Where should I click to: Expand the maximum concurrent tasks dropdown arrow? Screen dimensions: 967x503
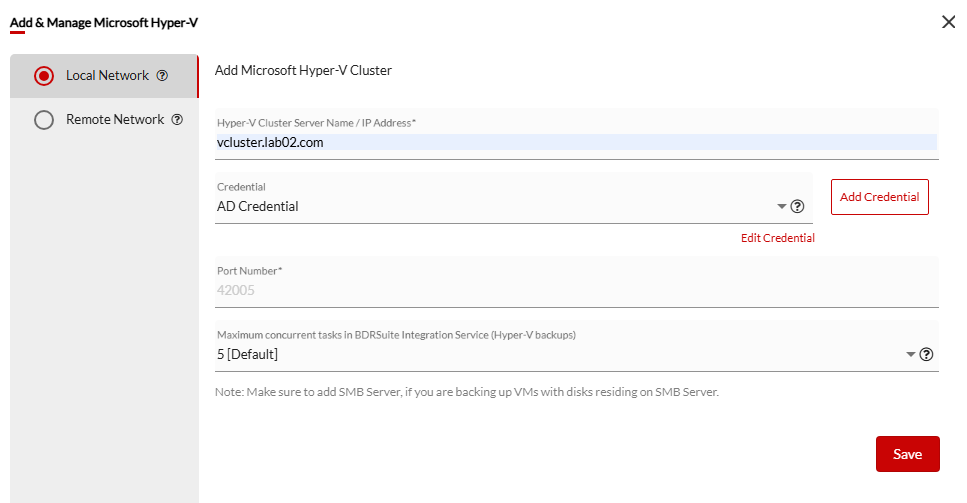click(910, 355)
